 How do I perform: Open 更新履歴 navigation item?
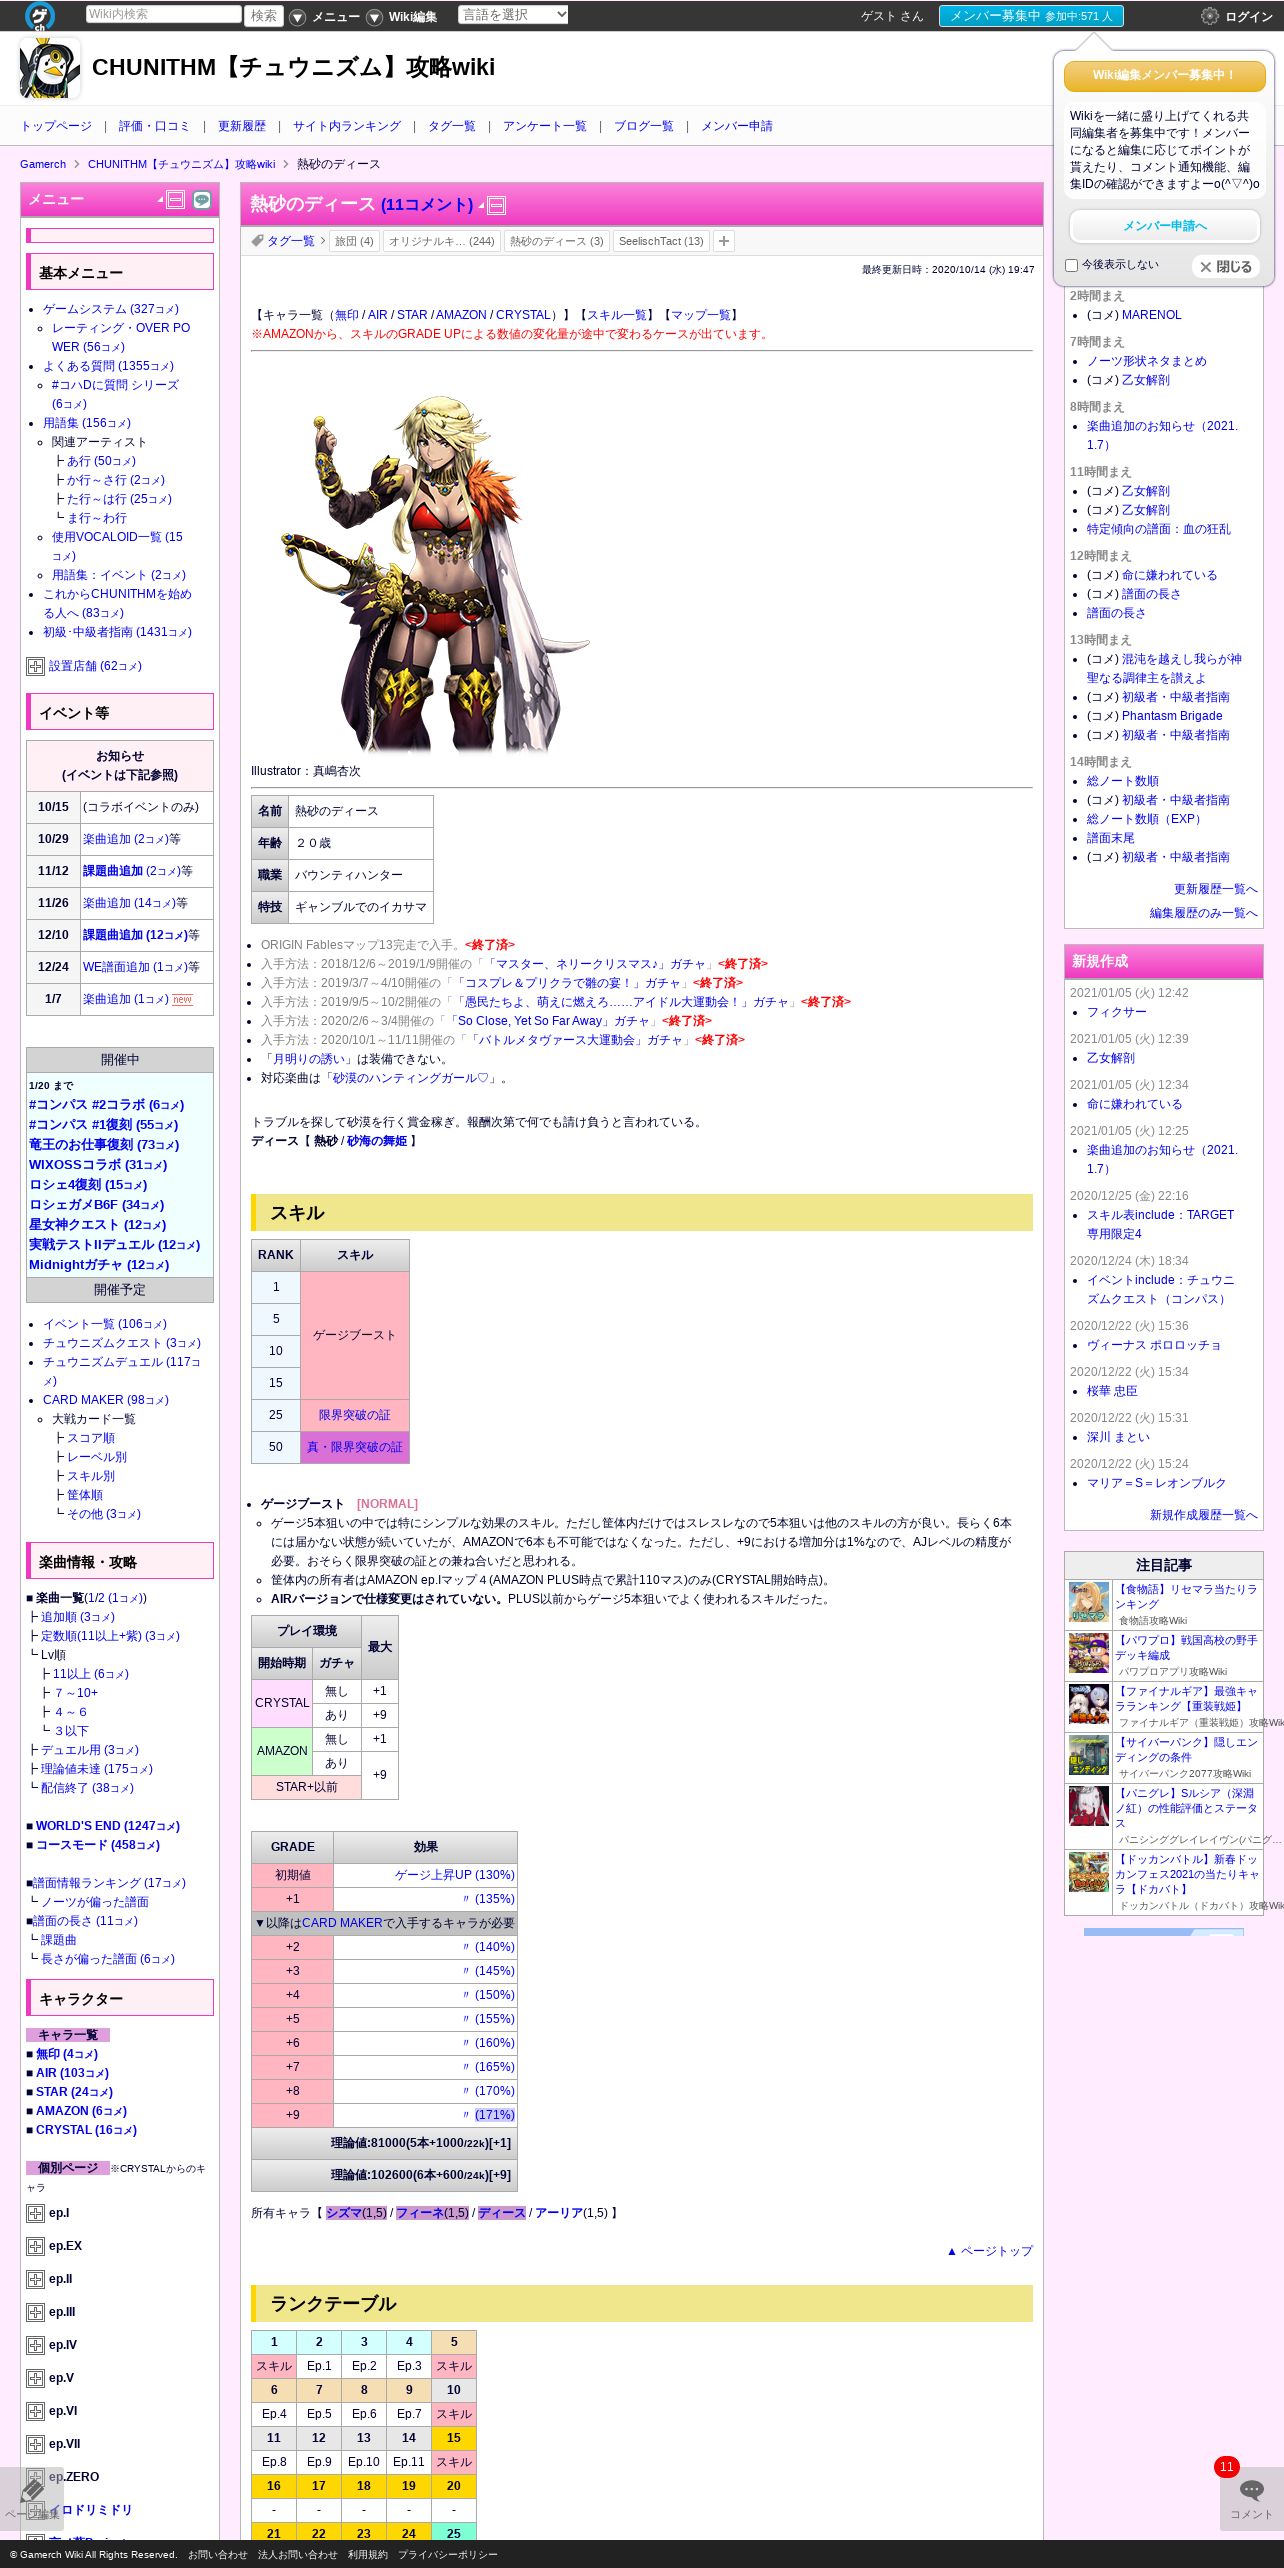pos(242,126)
